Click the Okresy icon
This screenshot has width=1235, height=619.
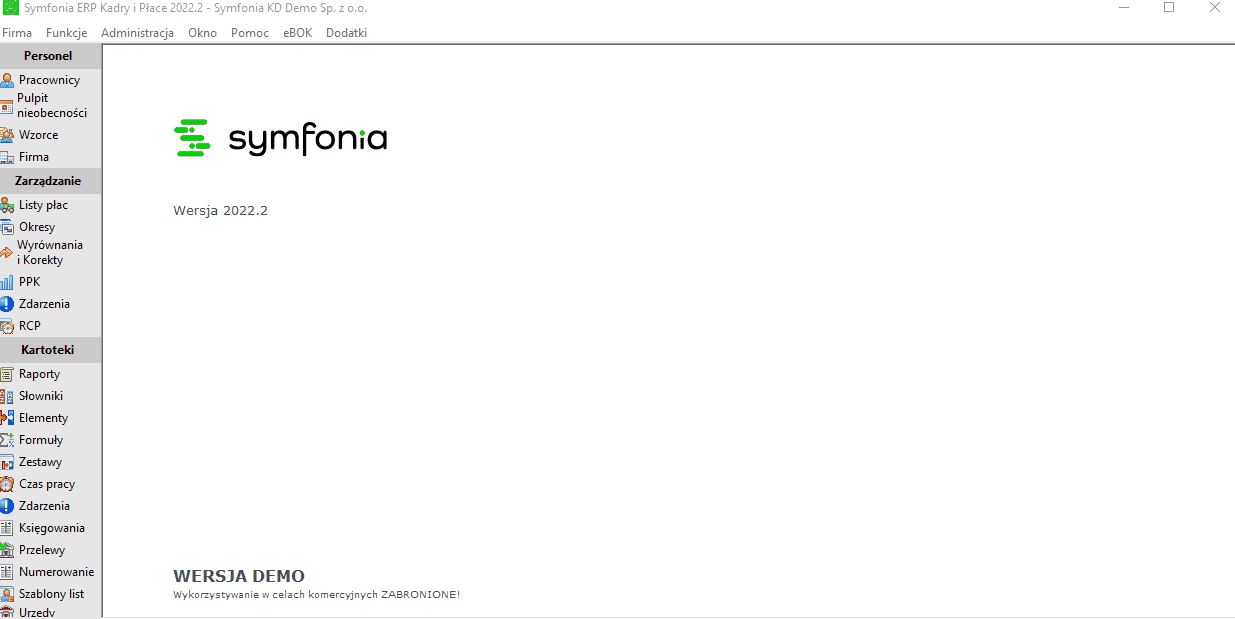tap(7, 227)
